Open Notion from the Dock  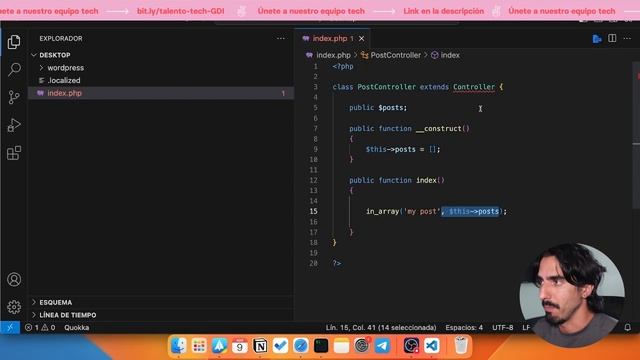tap(260, 346)
